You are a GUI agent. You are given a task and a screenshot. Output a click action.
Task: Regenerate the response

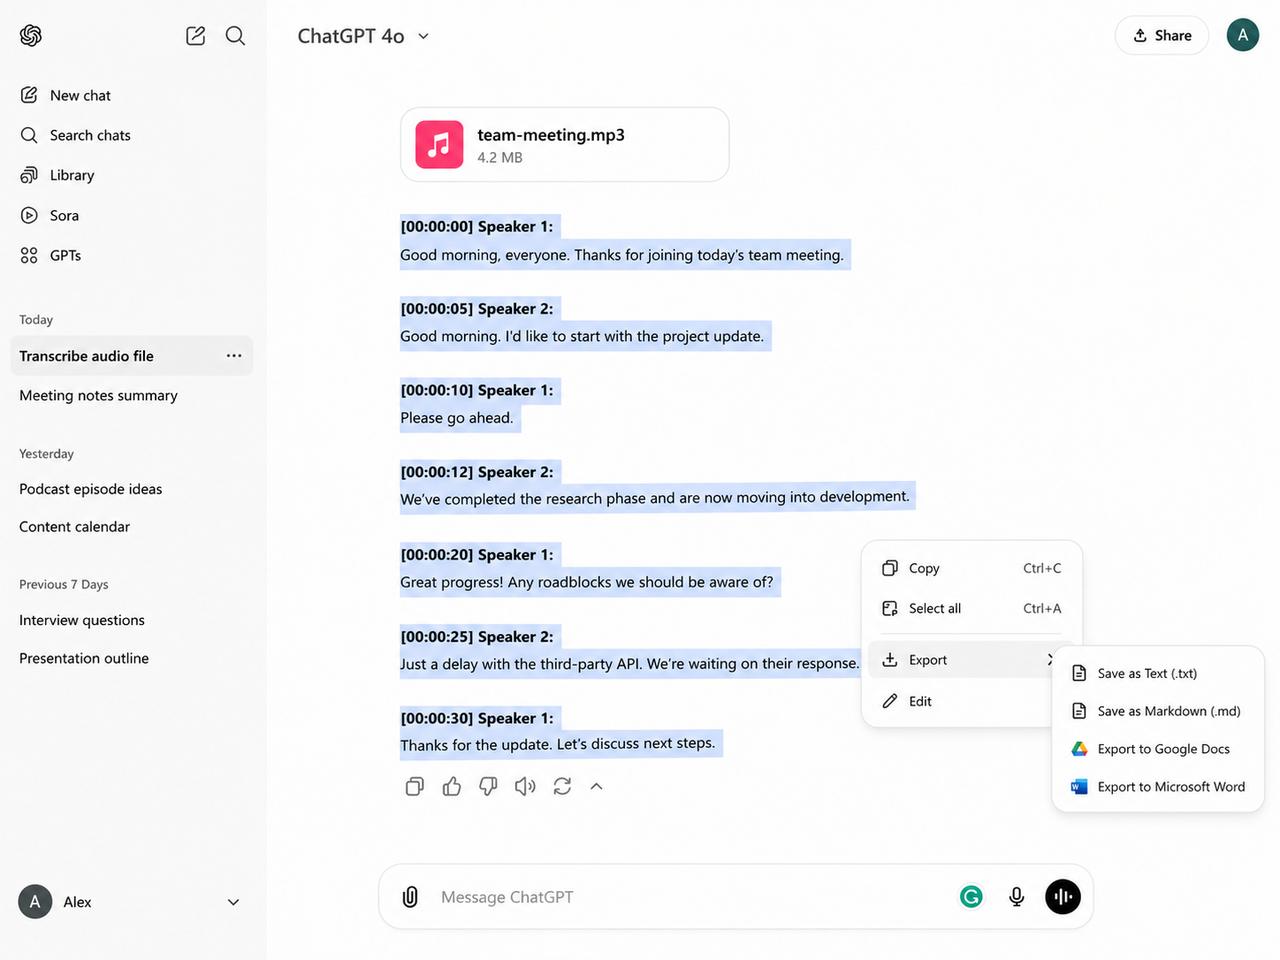(562, 787)
